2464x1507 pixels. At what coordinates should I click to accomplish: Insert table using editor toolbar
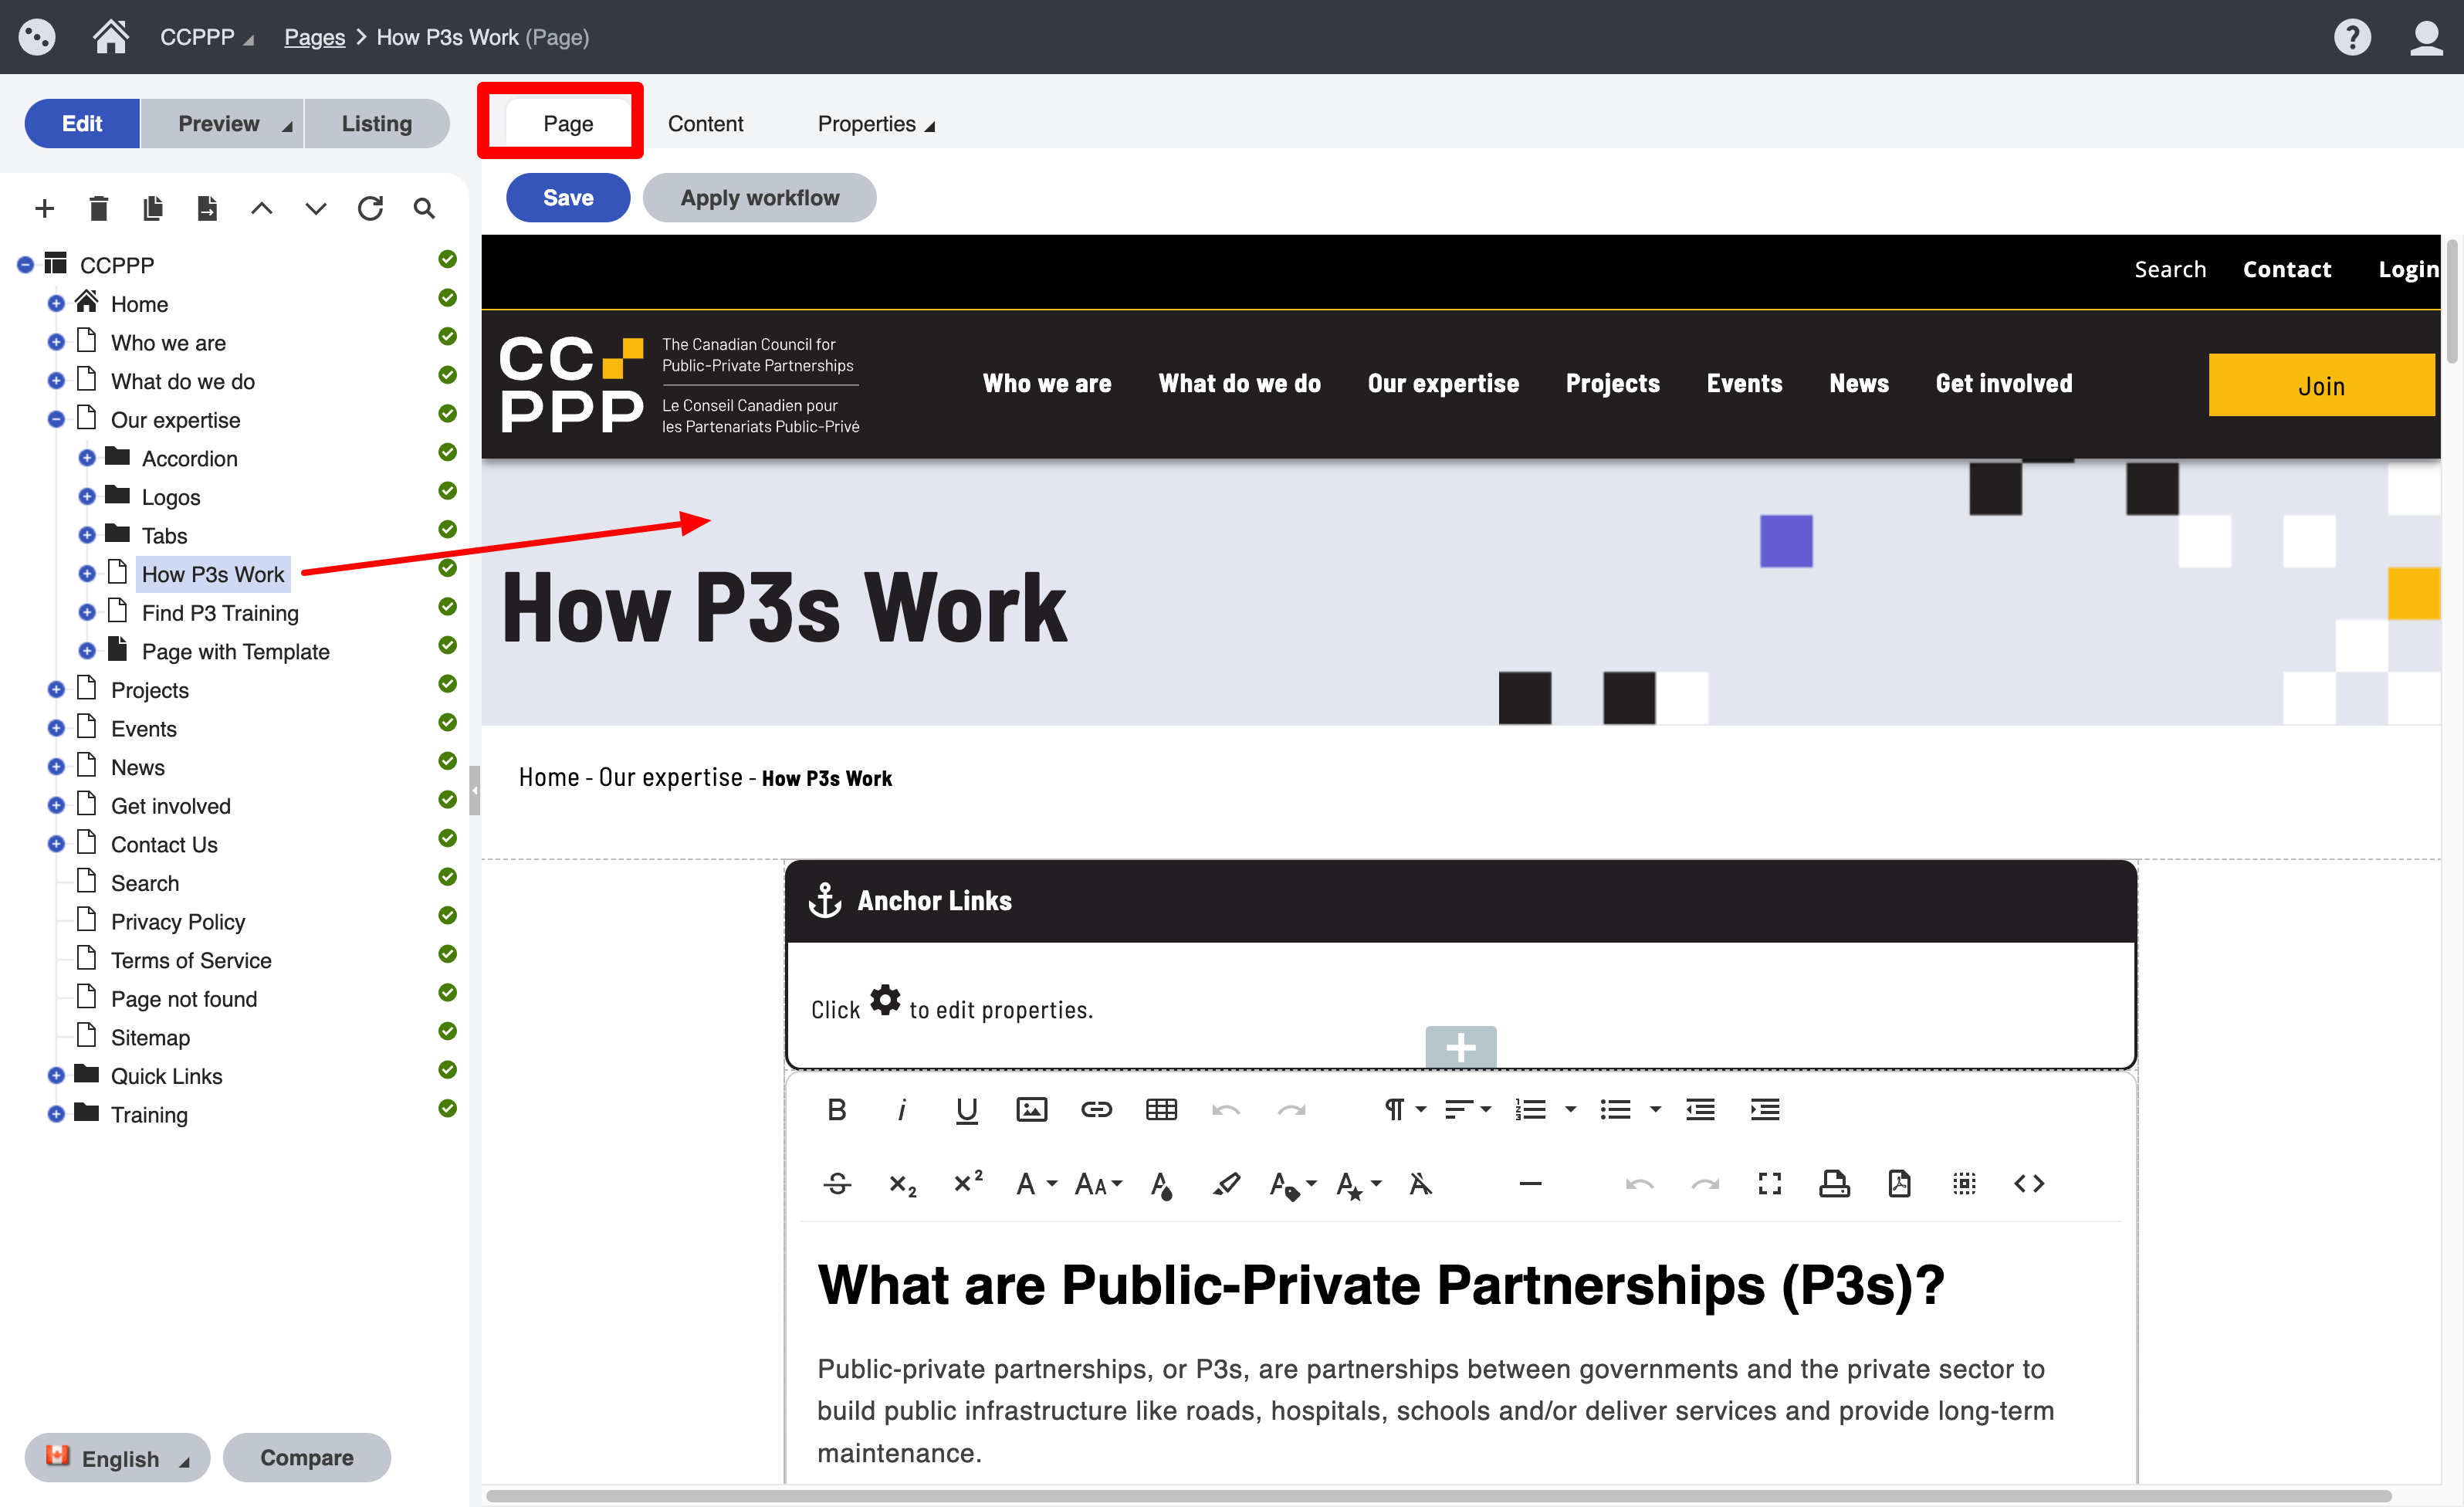click(x=1161, y=1109)
